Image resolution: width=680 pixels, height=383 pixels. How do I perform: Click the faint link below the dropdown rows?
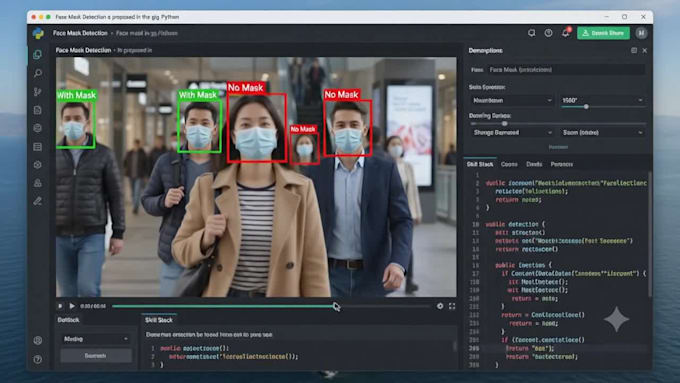pyautogui.click(x=558, y=147)
